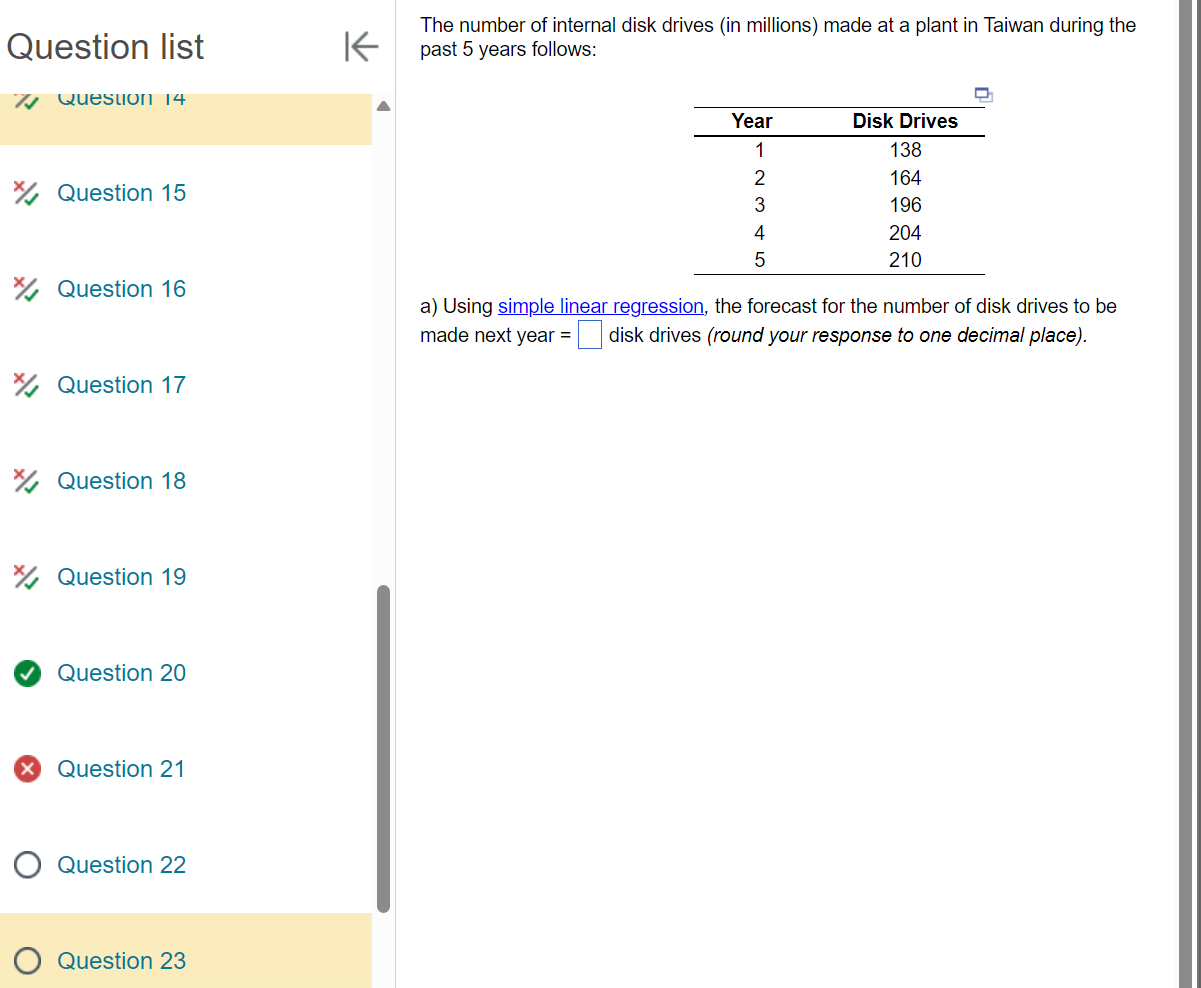Collapse the Question list sidebar
The image size is (1201, 988).
[x=360, y=46]
